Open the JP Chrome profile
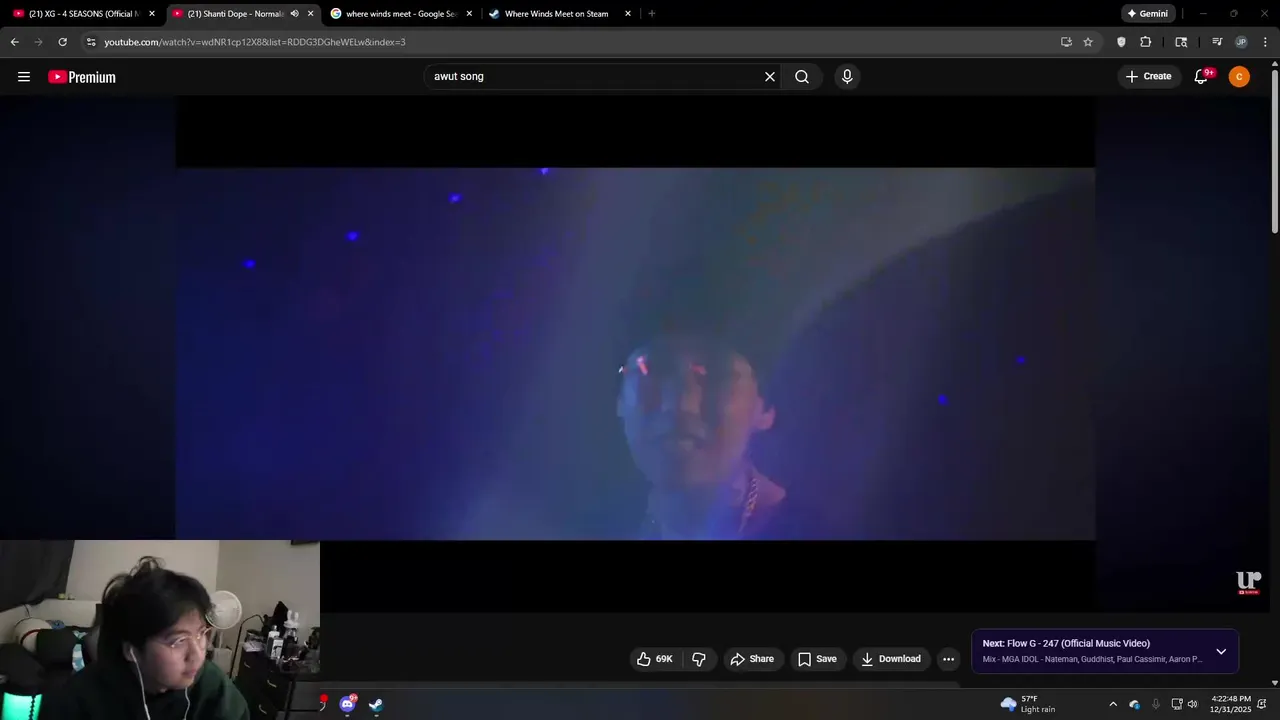 pyautogui.click(x=1241, y=42)
